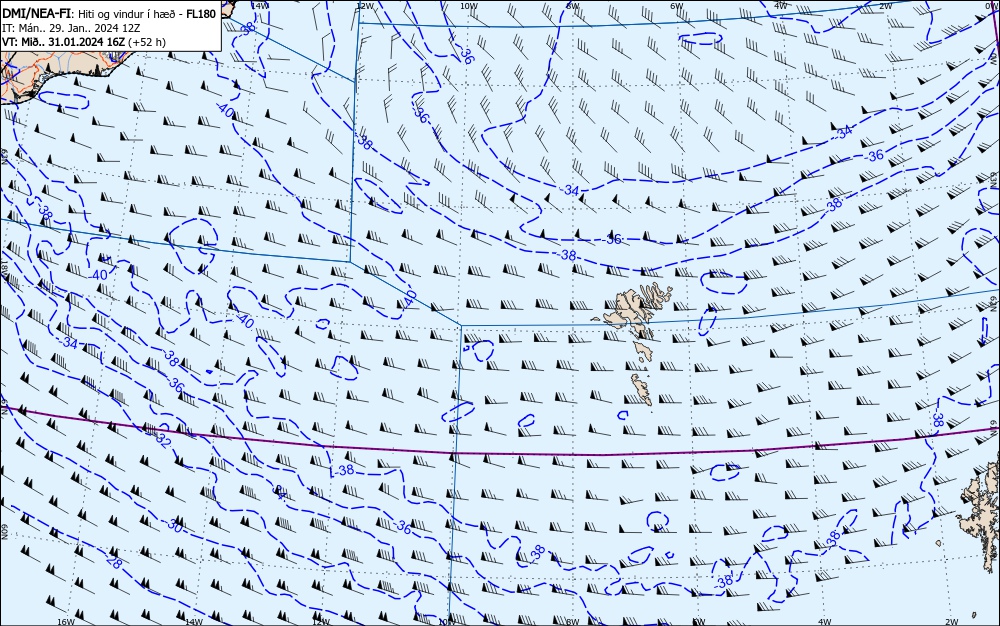Click the southernmost Faroe island Suðuroy
Viewport: 1000px width, 626px height.
pyautogui.click(x=642, y=389)
